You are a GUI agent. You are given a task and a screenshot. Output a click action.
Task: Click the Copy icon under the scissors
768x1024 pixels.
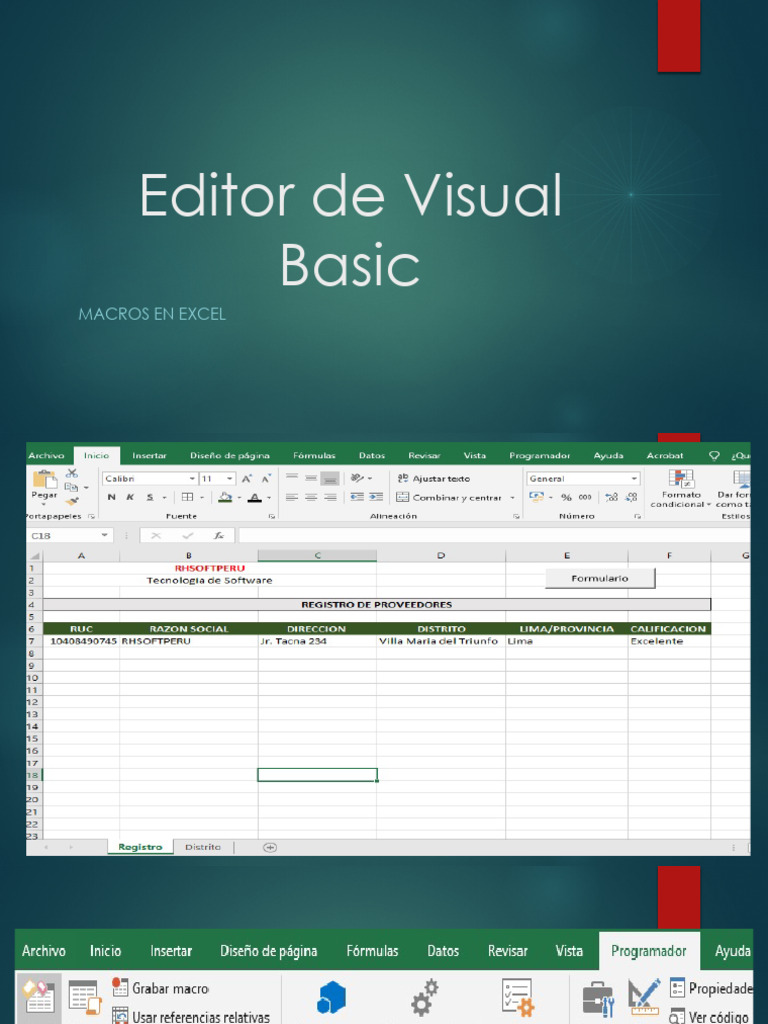click(x=71, y=487)
